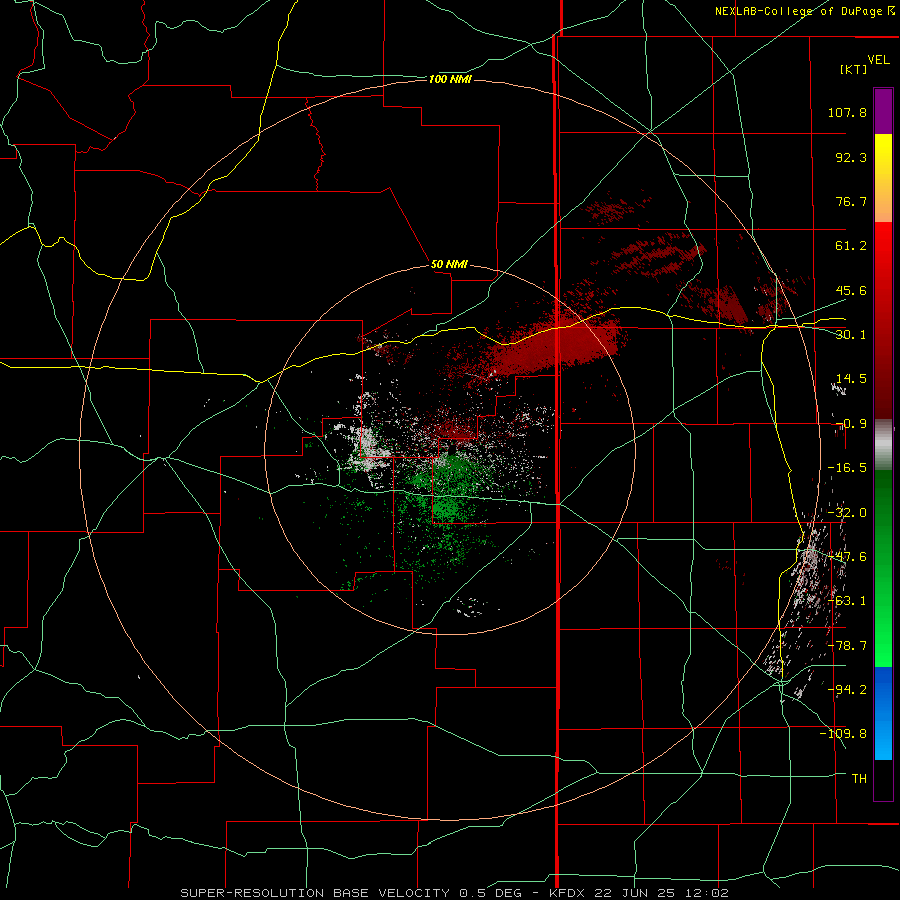Click the 30.1 legend value
Image resolution: width=900 pixels, height=900 pixels.
[x=851, y=335]
